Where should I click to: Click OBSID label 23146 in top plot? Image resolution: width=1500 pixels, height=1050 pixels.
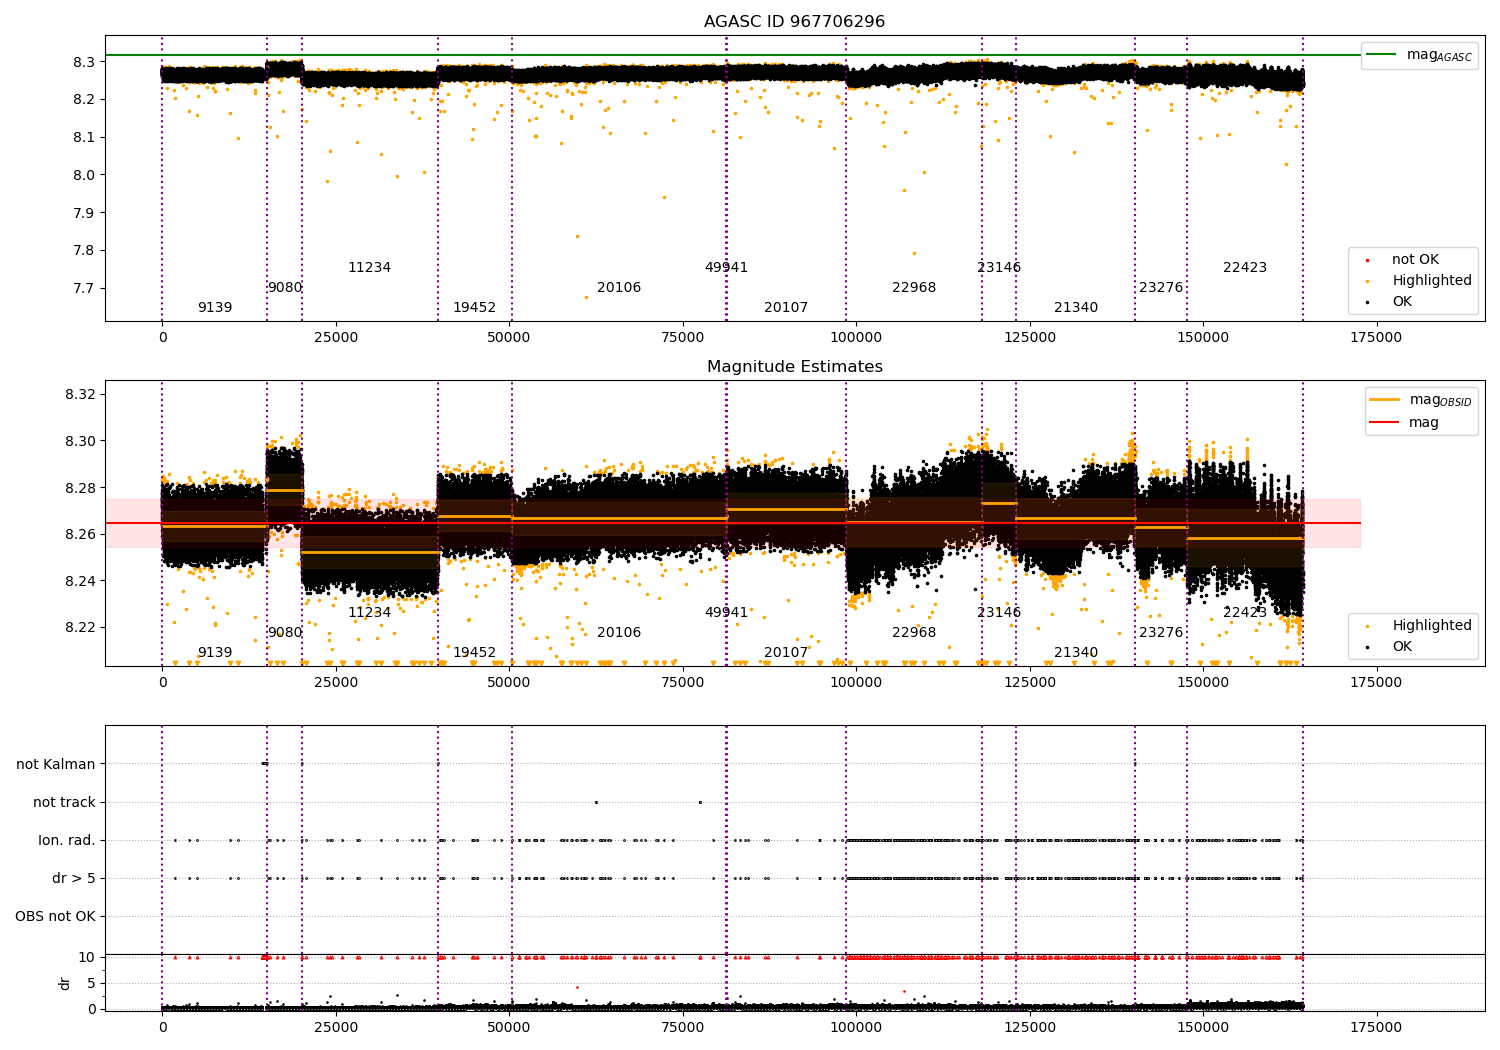999,268
